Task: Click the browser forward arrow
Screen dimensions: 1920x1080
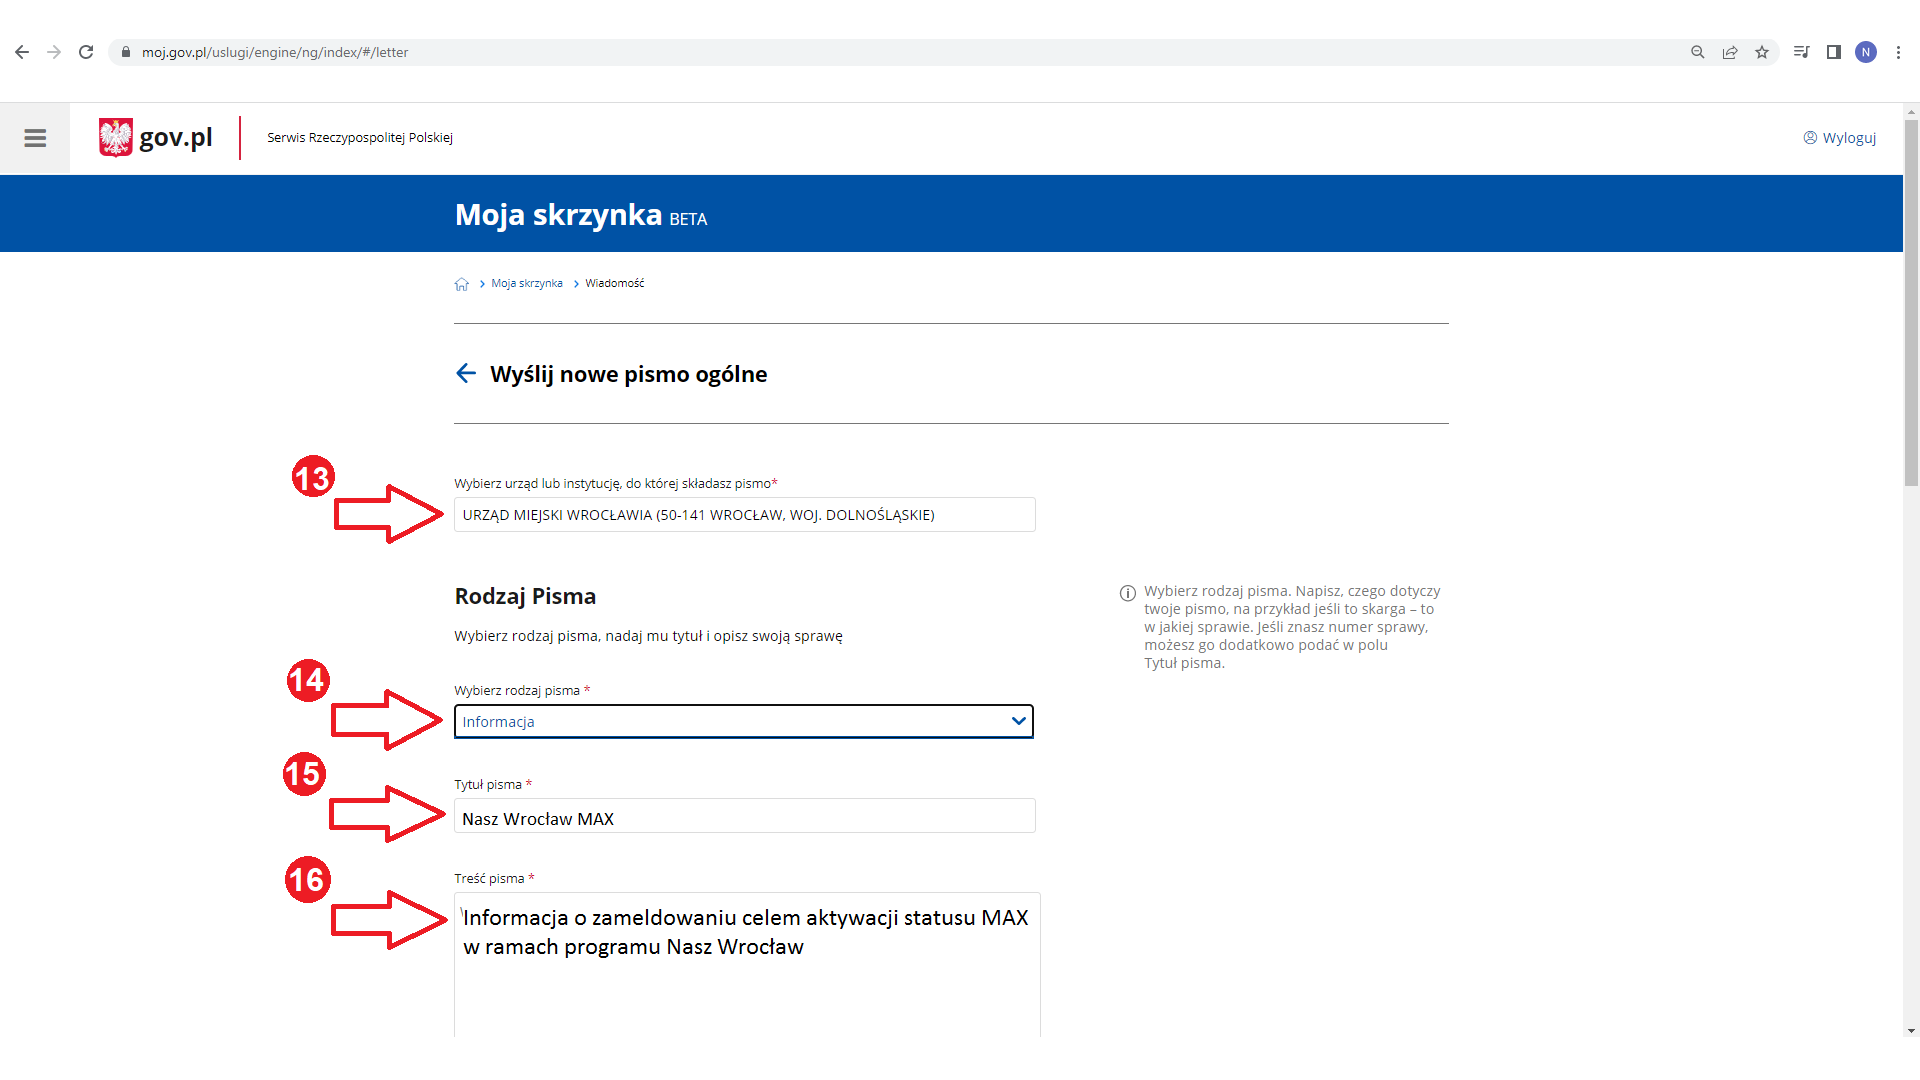Action: coord(54,52)
